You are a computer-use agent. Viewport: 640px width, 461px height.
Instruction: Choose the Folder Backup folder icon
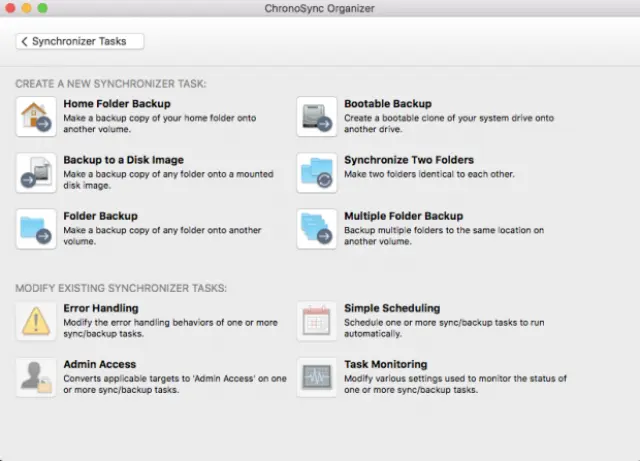click(36, 229)
